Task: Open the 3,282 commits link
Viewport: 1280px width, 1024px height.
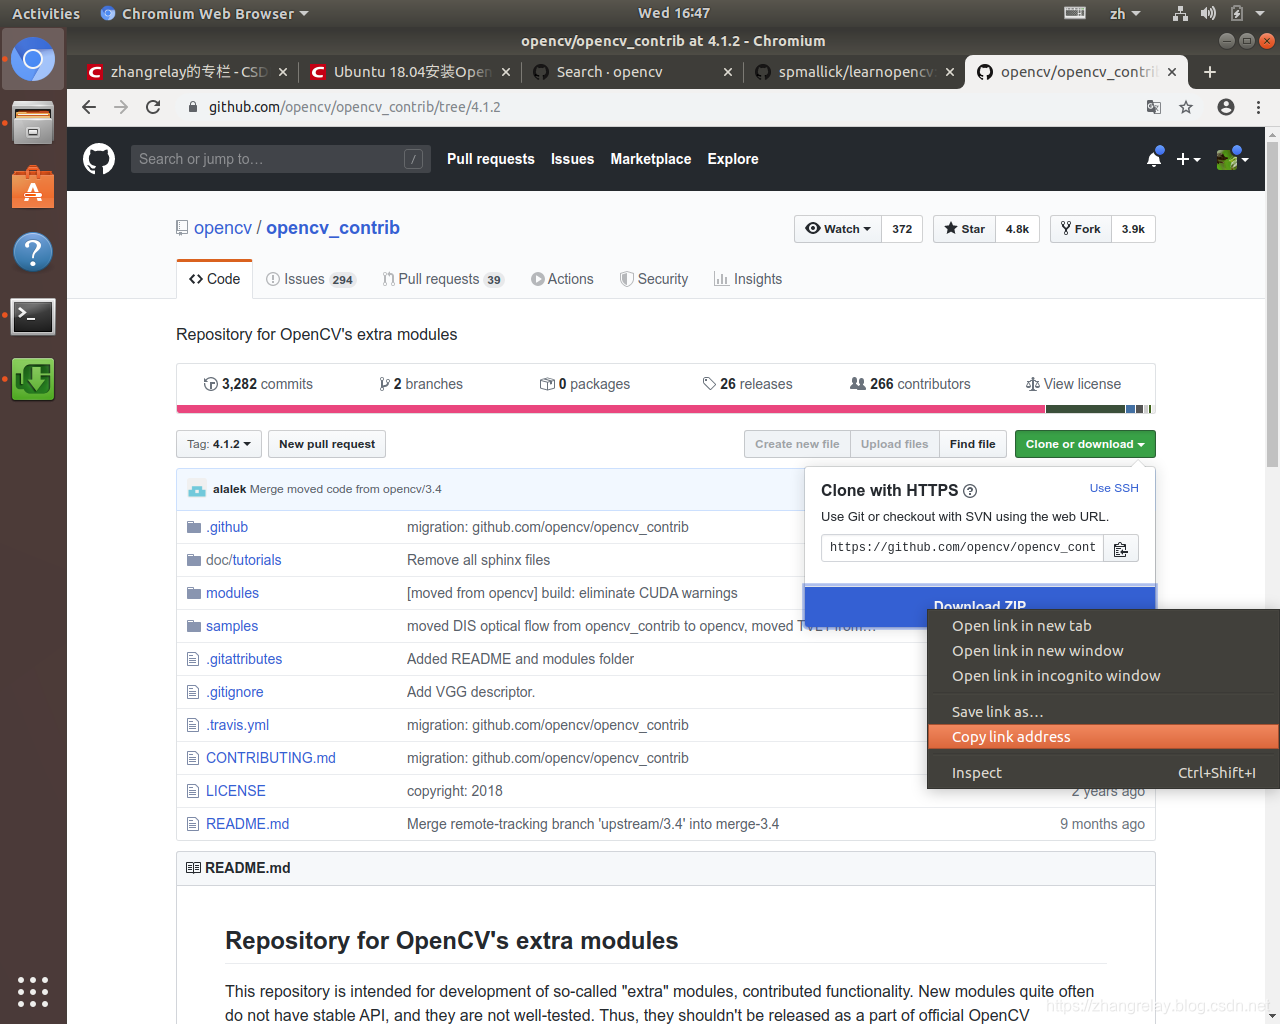Action: click(258, 384)
